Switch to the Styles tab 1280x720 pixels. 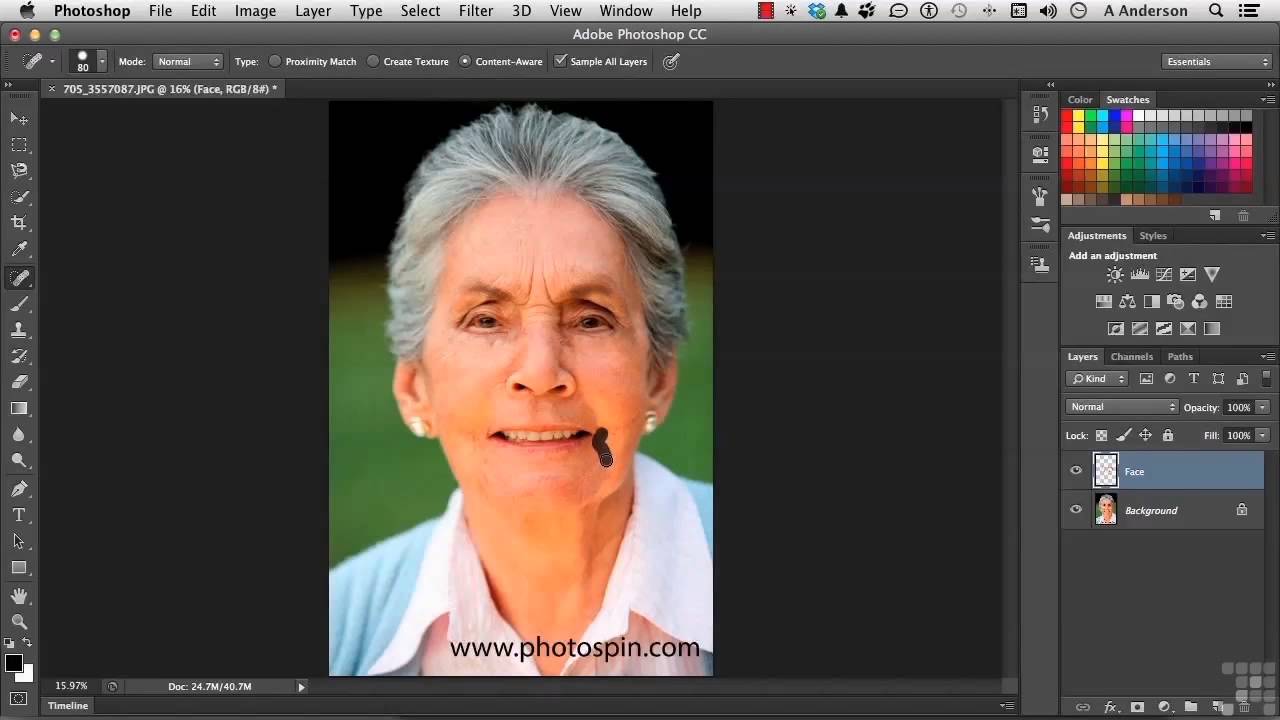click(x=1153, y=236)
